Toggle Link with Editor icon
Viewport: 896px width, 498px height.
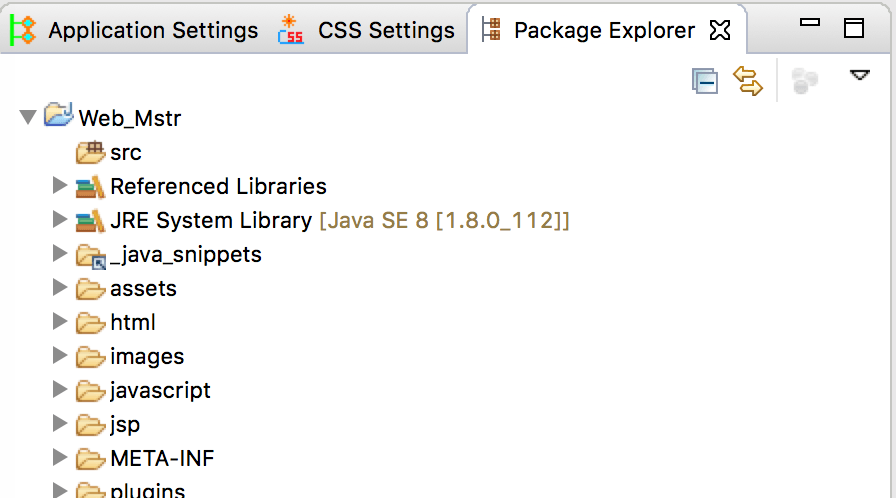pos(748,81)
